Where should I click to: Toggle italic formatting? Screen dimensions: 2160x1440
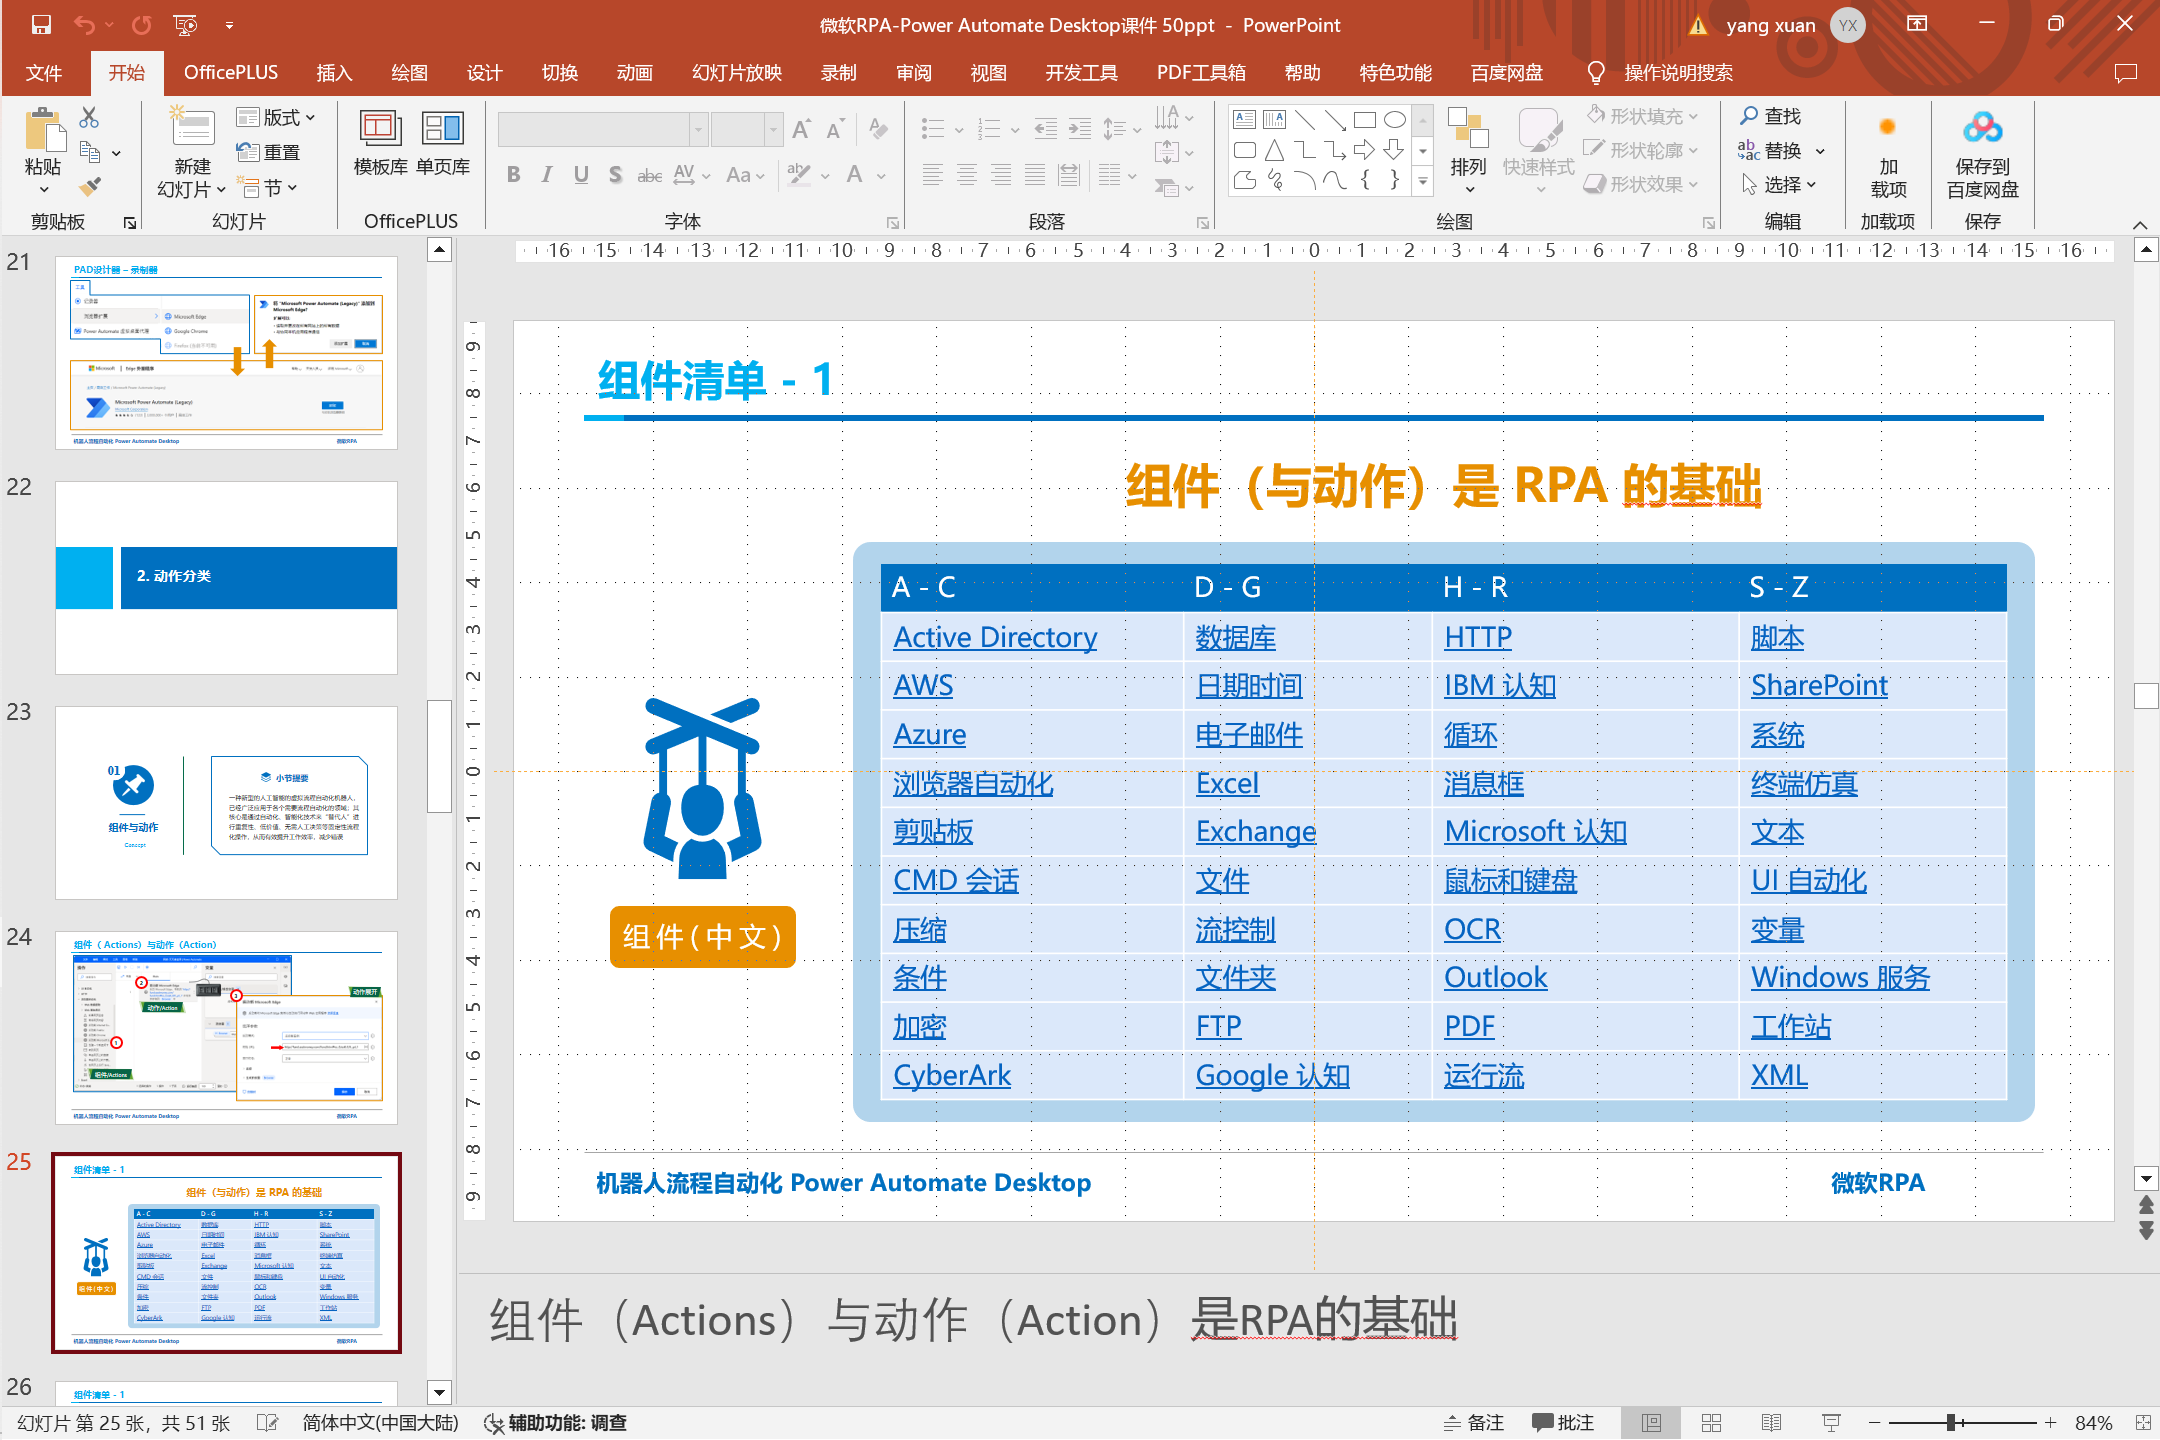(547, 175)
